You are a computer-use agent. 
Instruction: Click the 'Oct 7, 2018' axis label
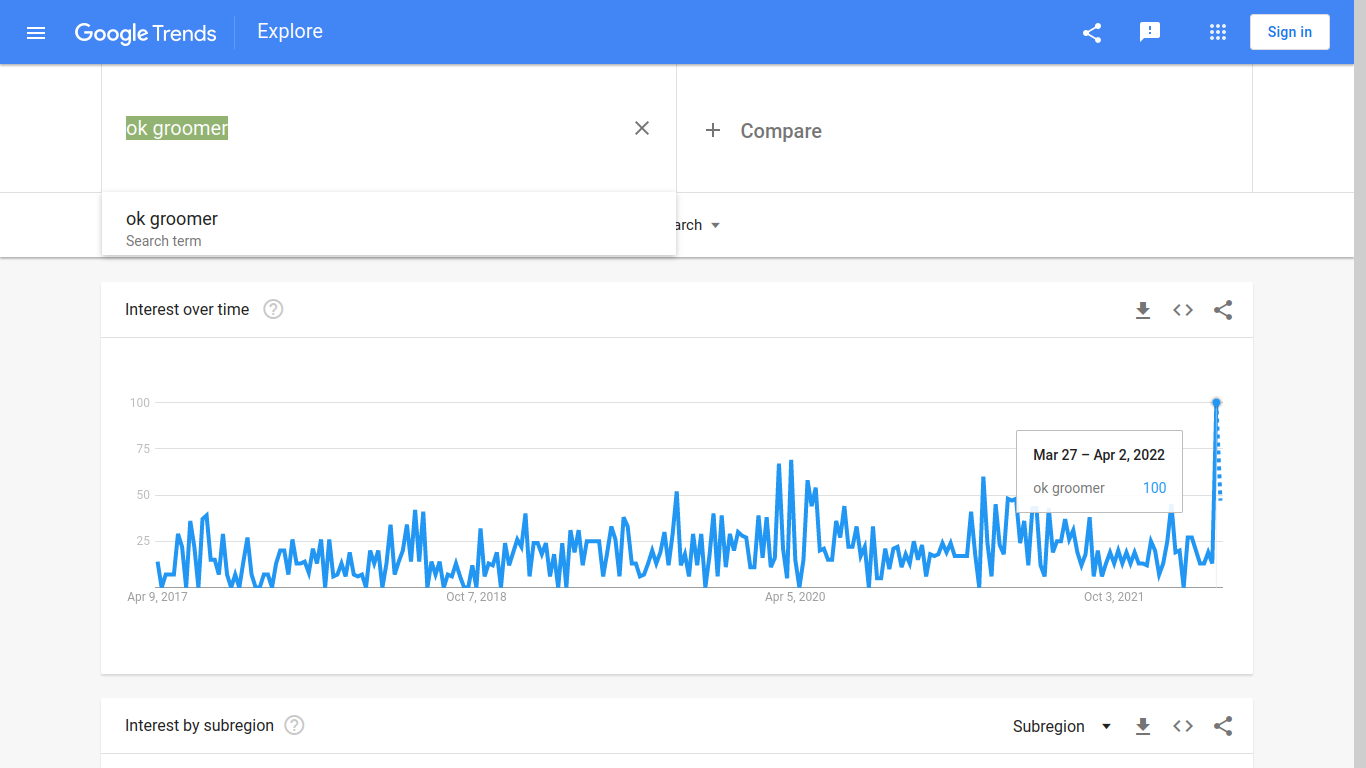476,597
